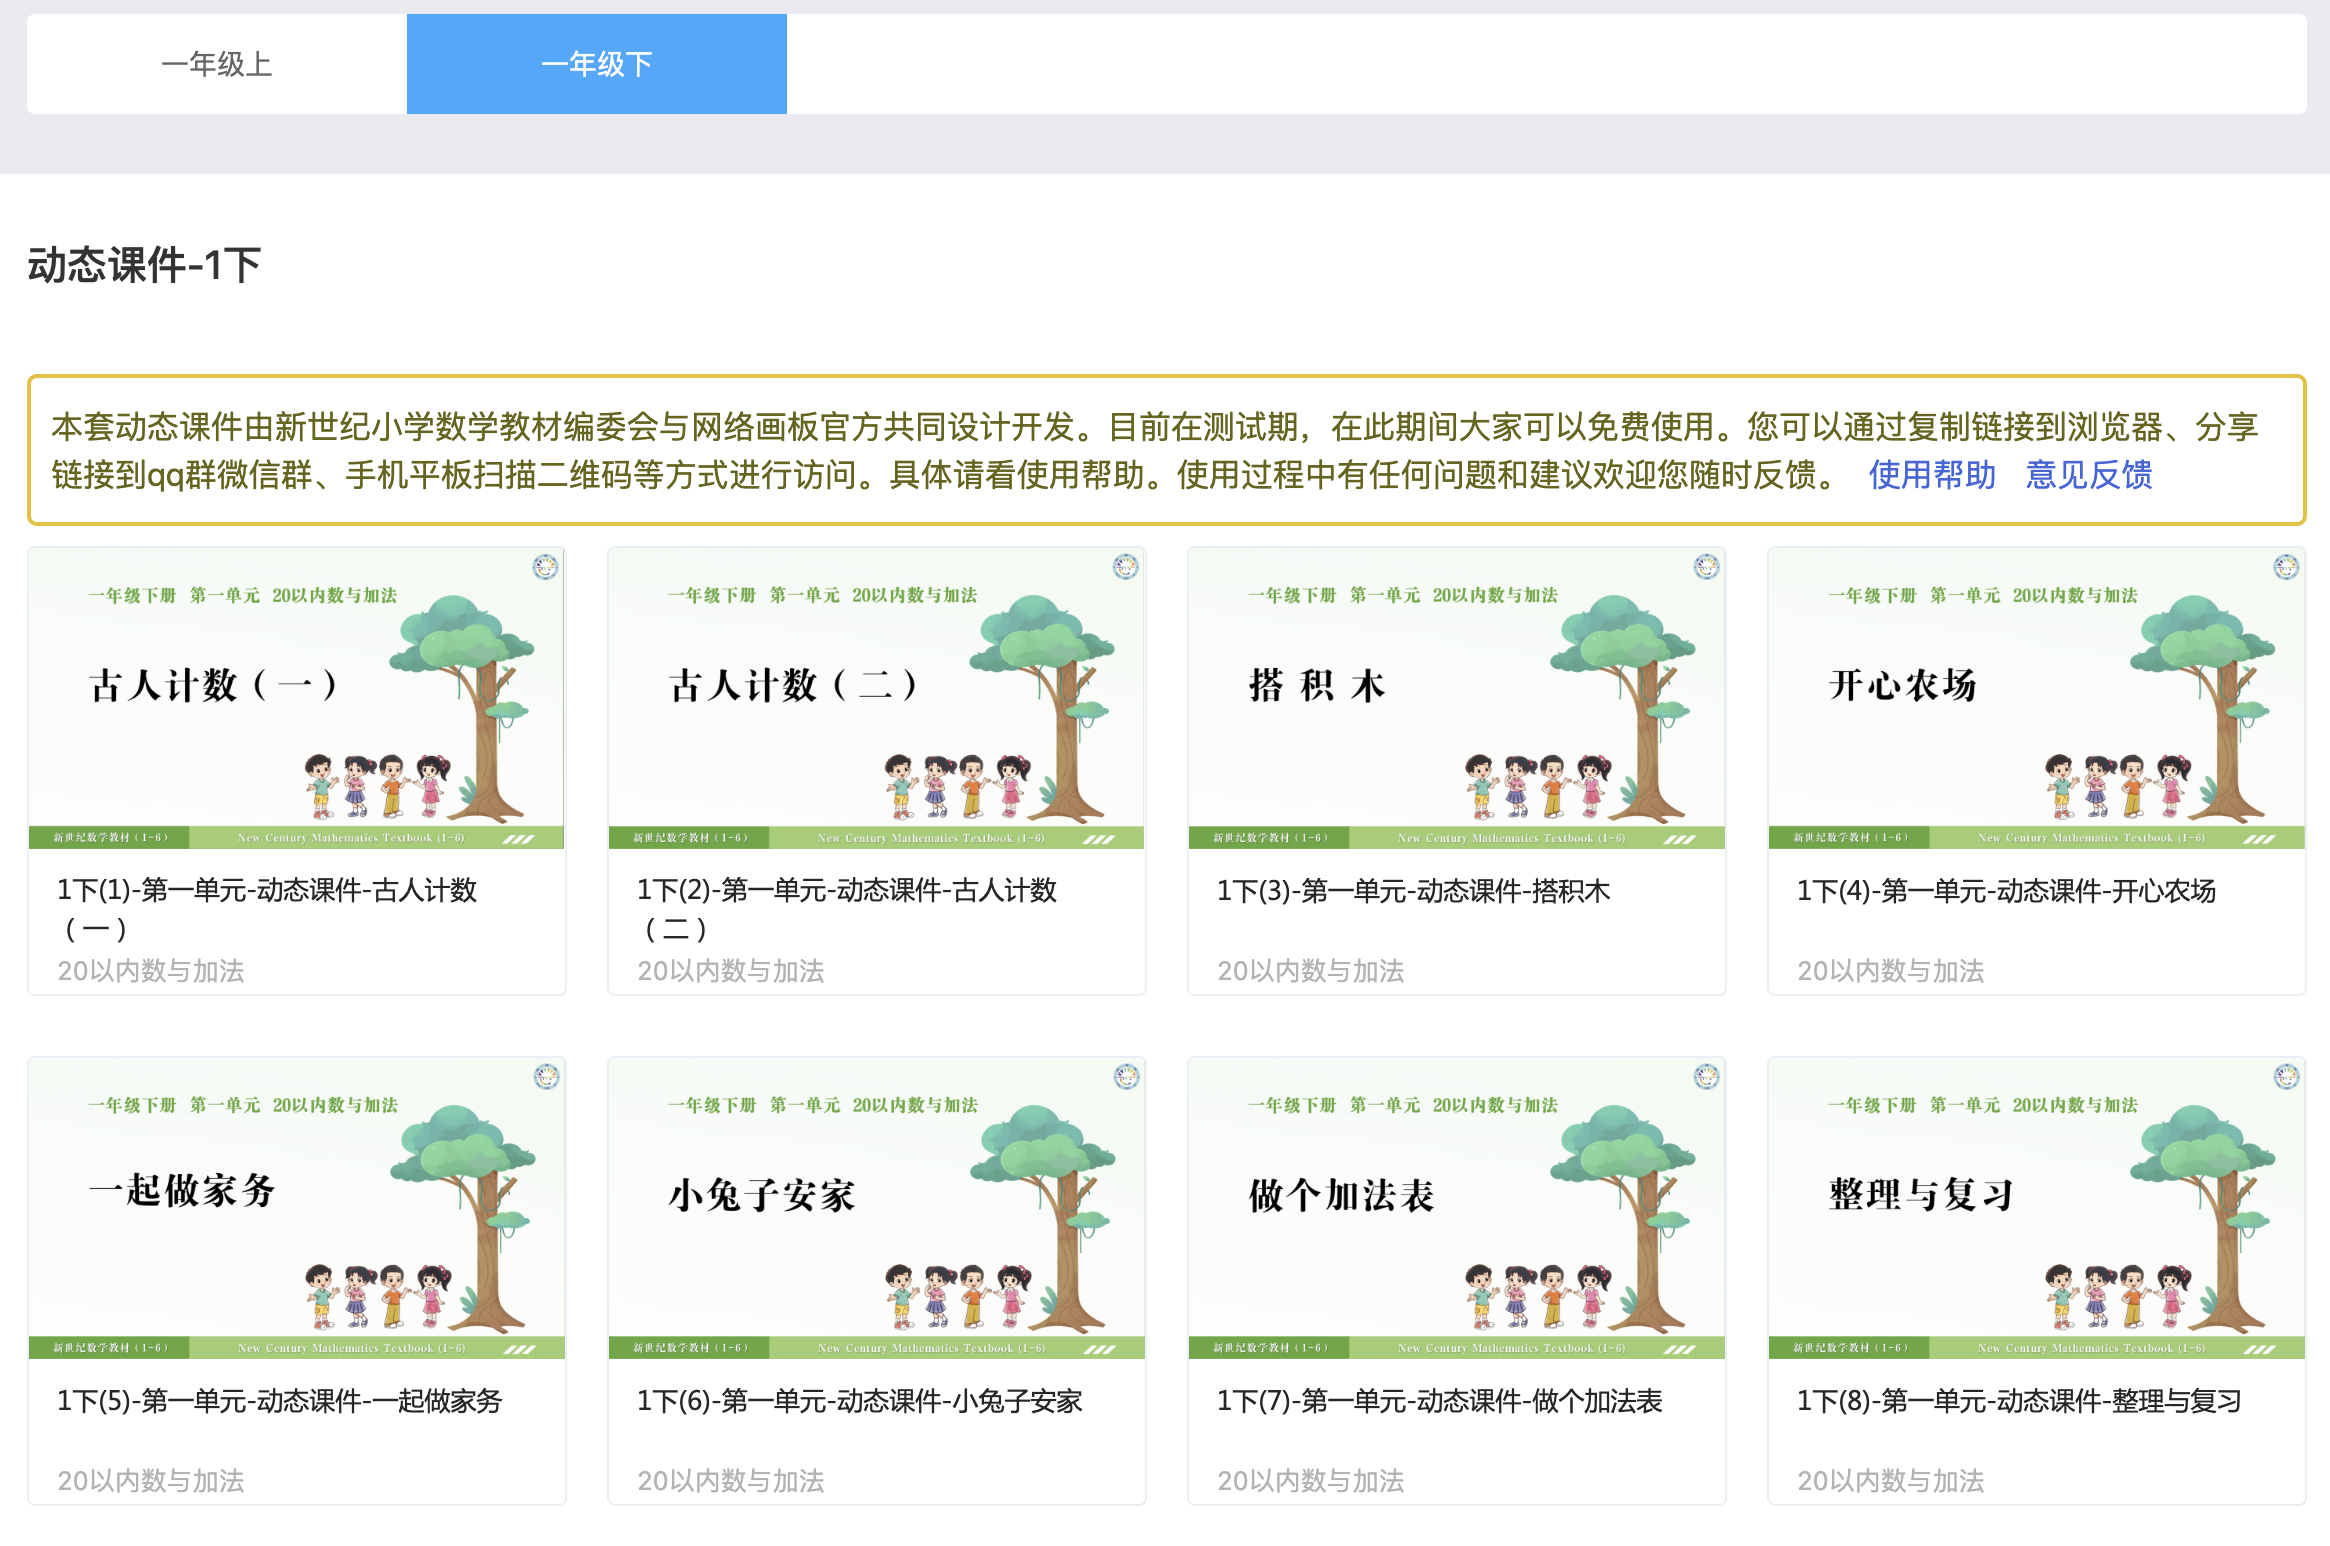
Task: Open the 使用帮助 help link
Action: (1930, 475)
